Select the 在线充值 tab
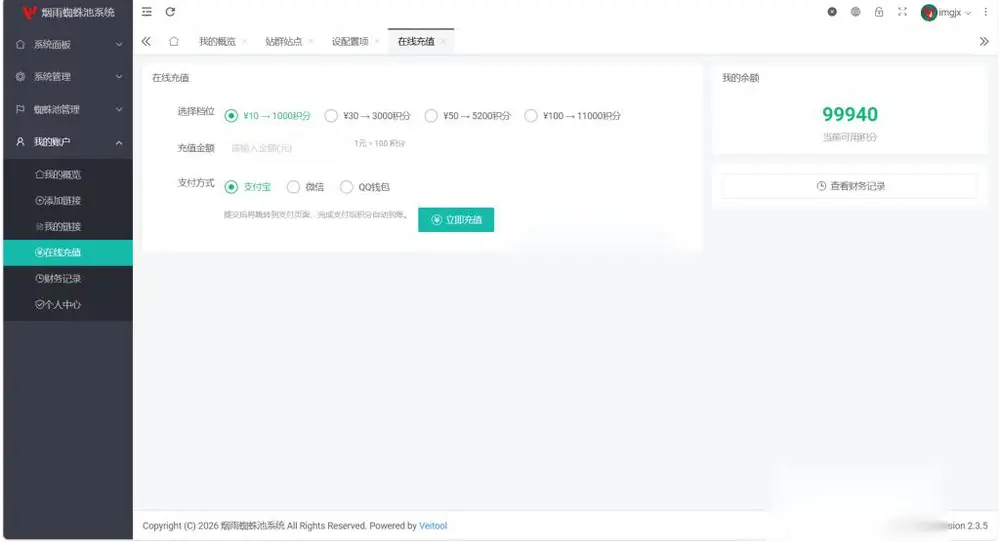The width and height of the screenshot is (1000, 542). click(416, 41)
